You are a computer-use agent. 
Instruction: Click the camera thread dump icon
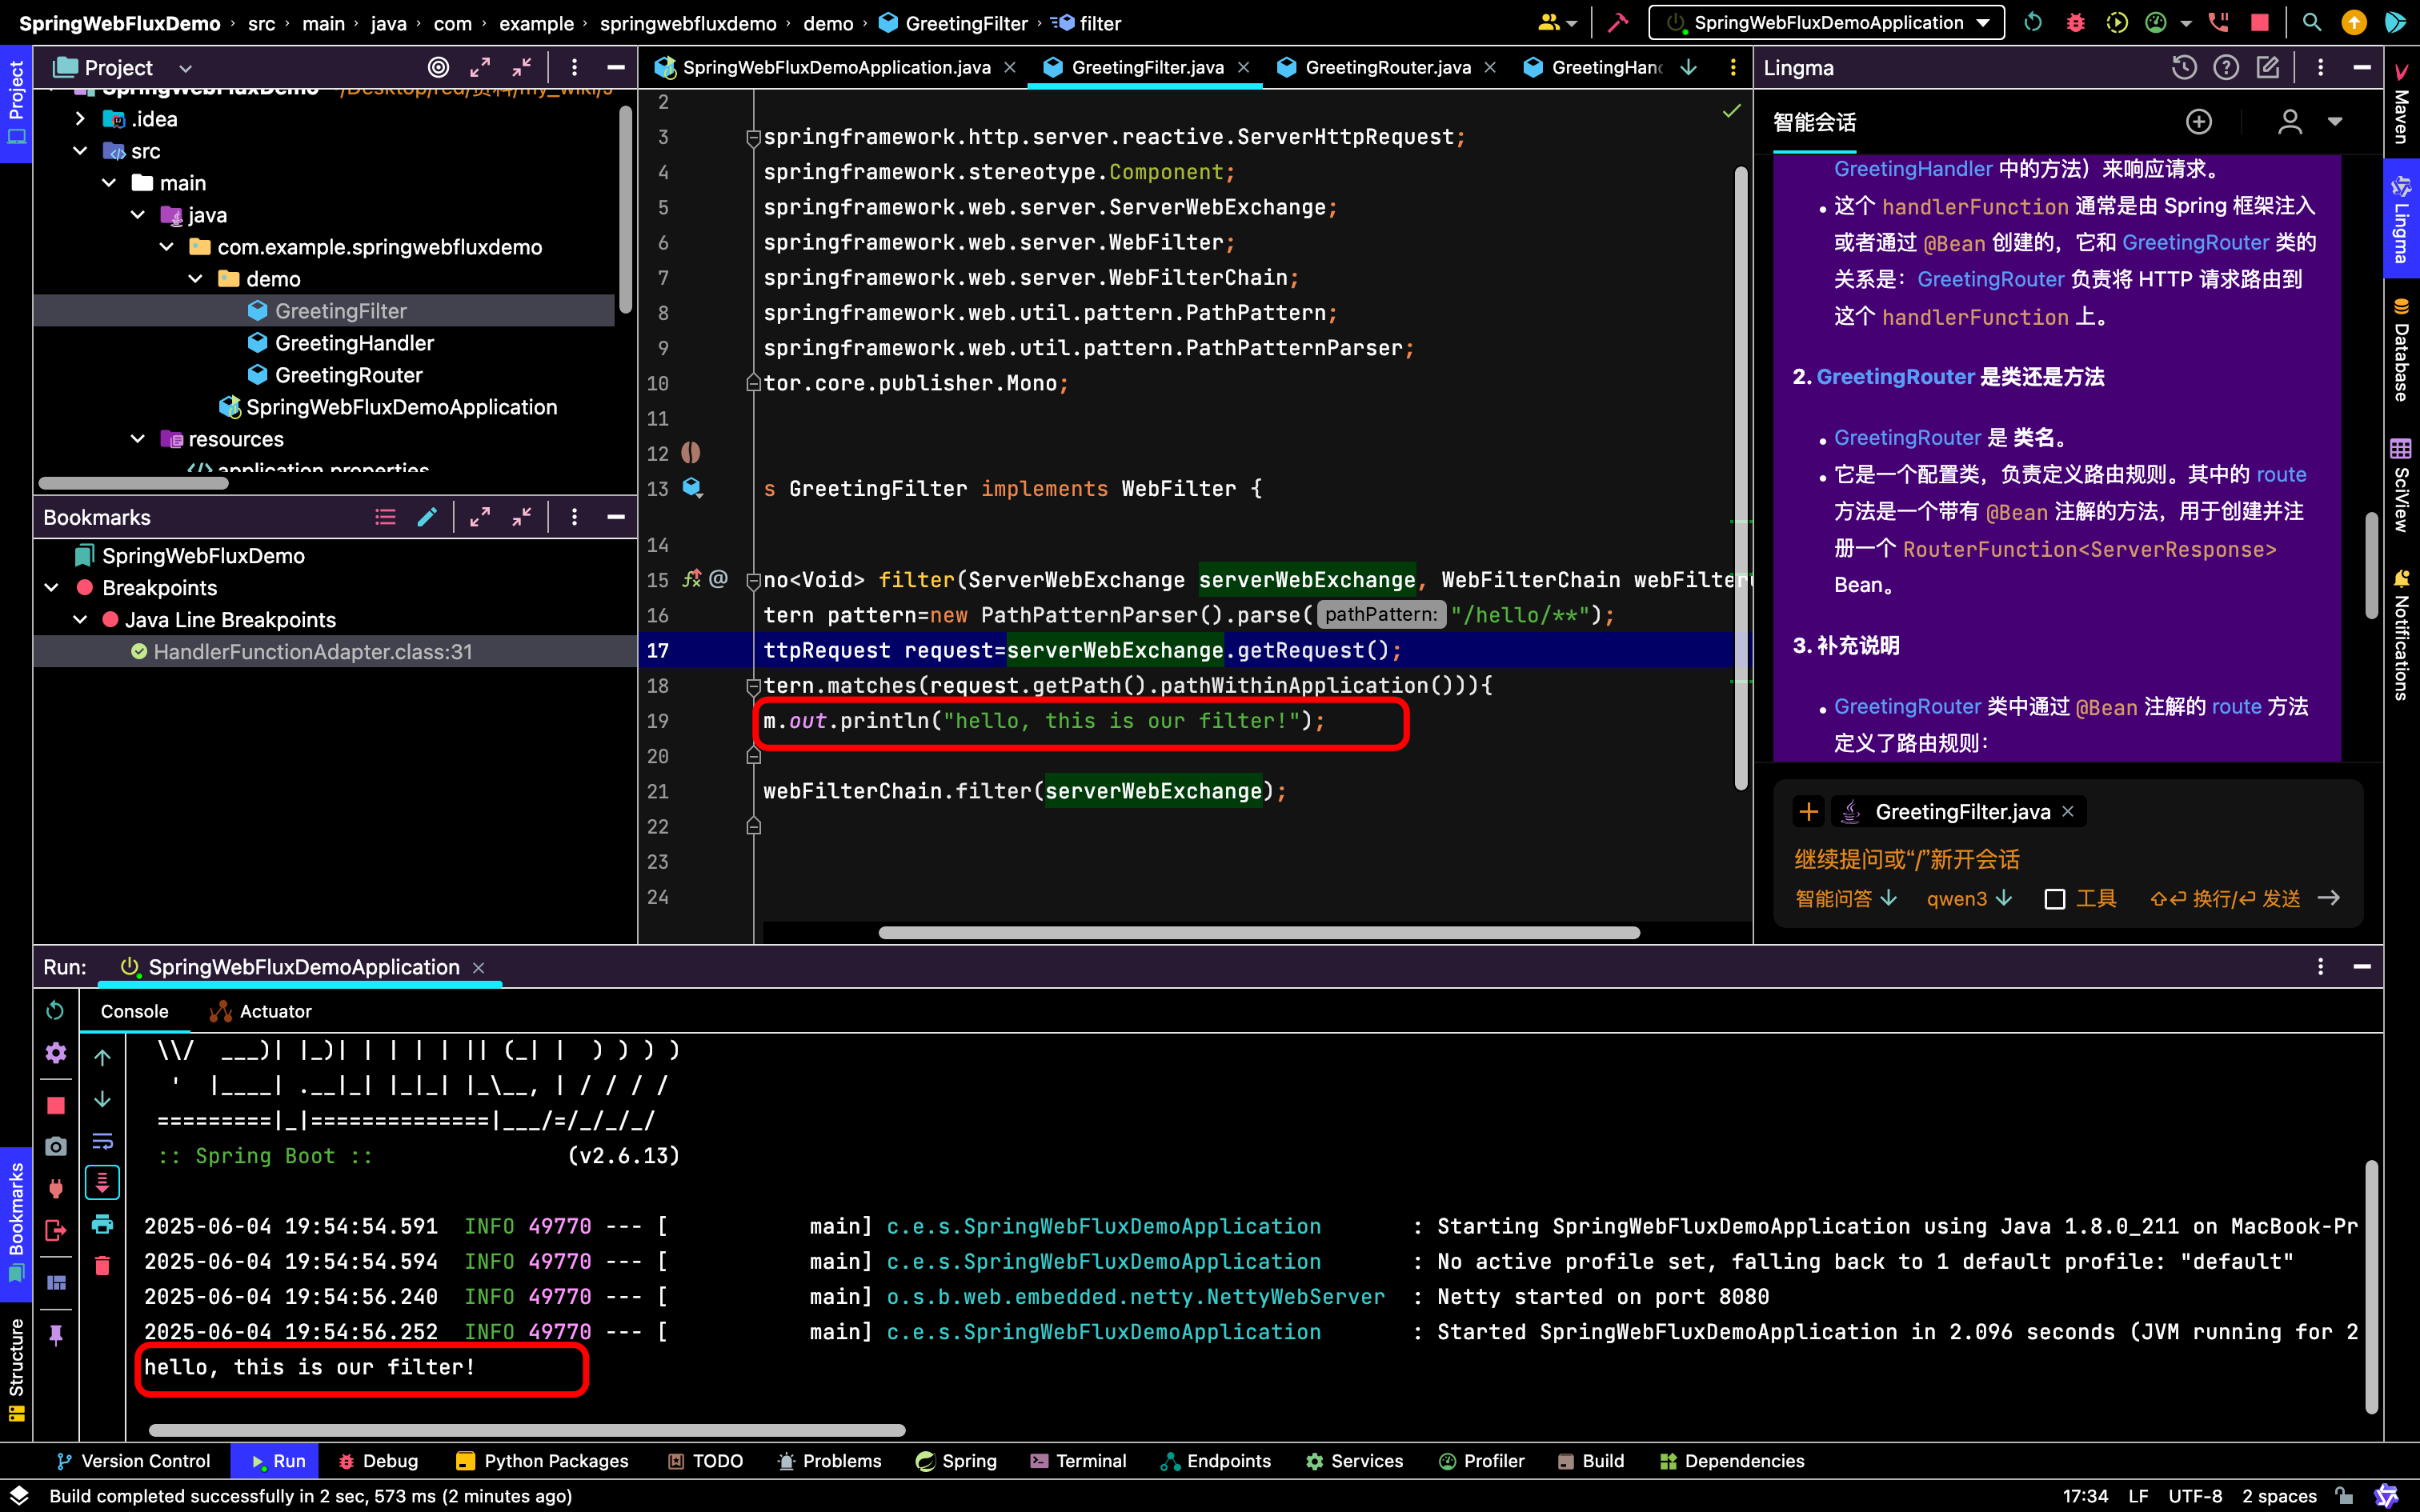click(x=56, y=1146)
